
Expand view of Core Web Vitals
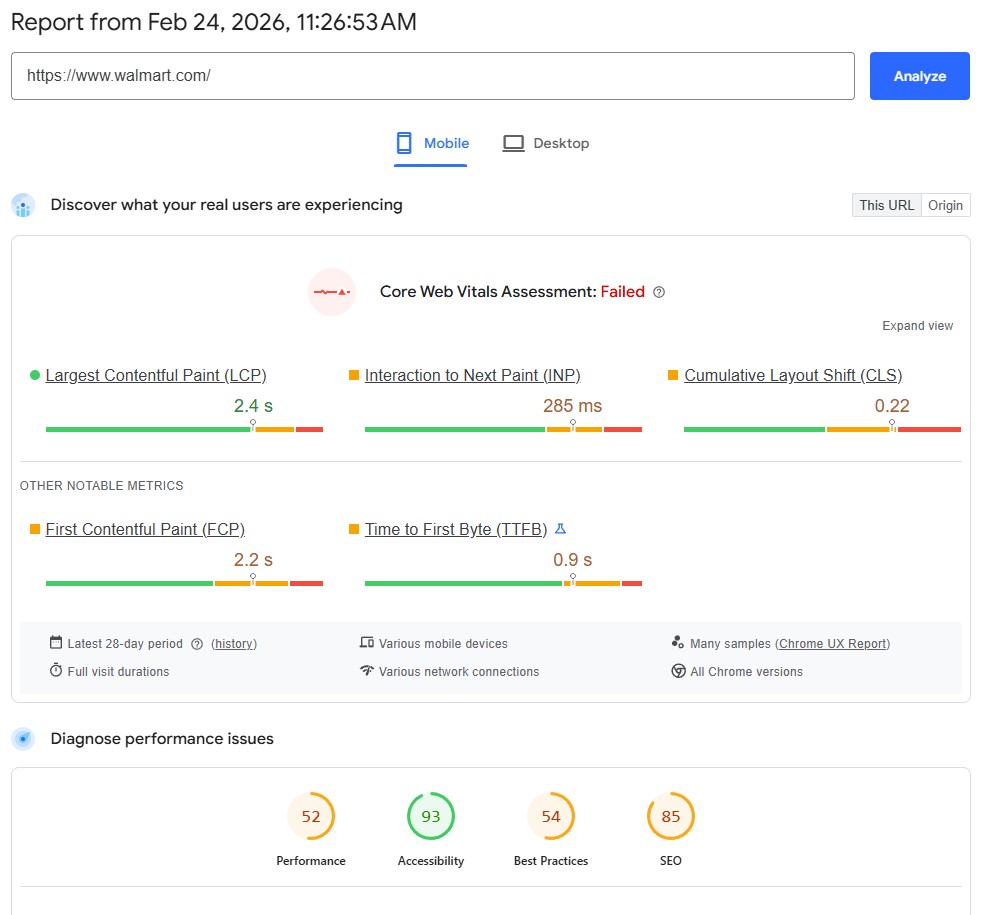tap(917, 326)
